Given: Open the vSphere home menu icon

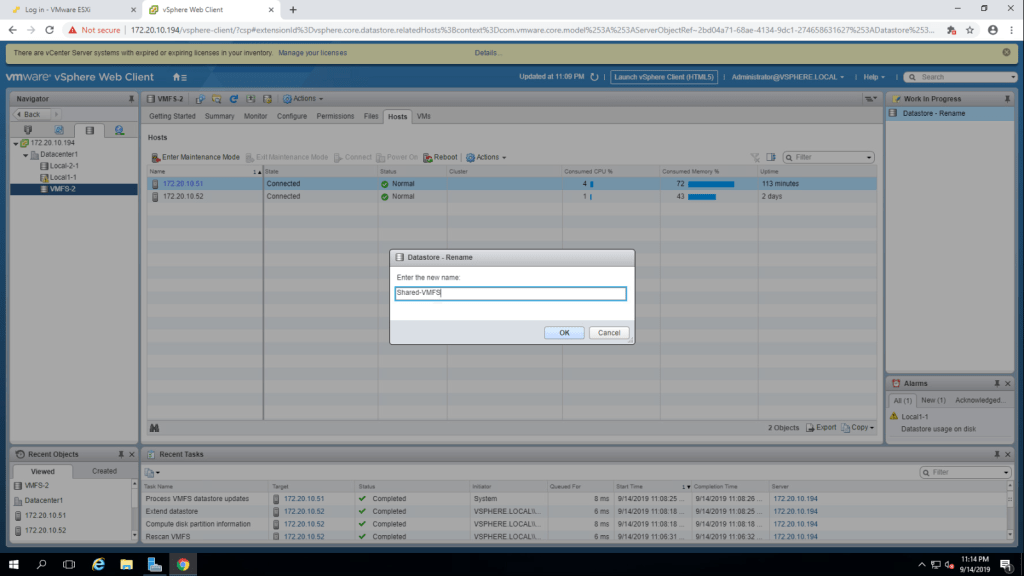Looking at the screenshot, I should point(179,77).
